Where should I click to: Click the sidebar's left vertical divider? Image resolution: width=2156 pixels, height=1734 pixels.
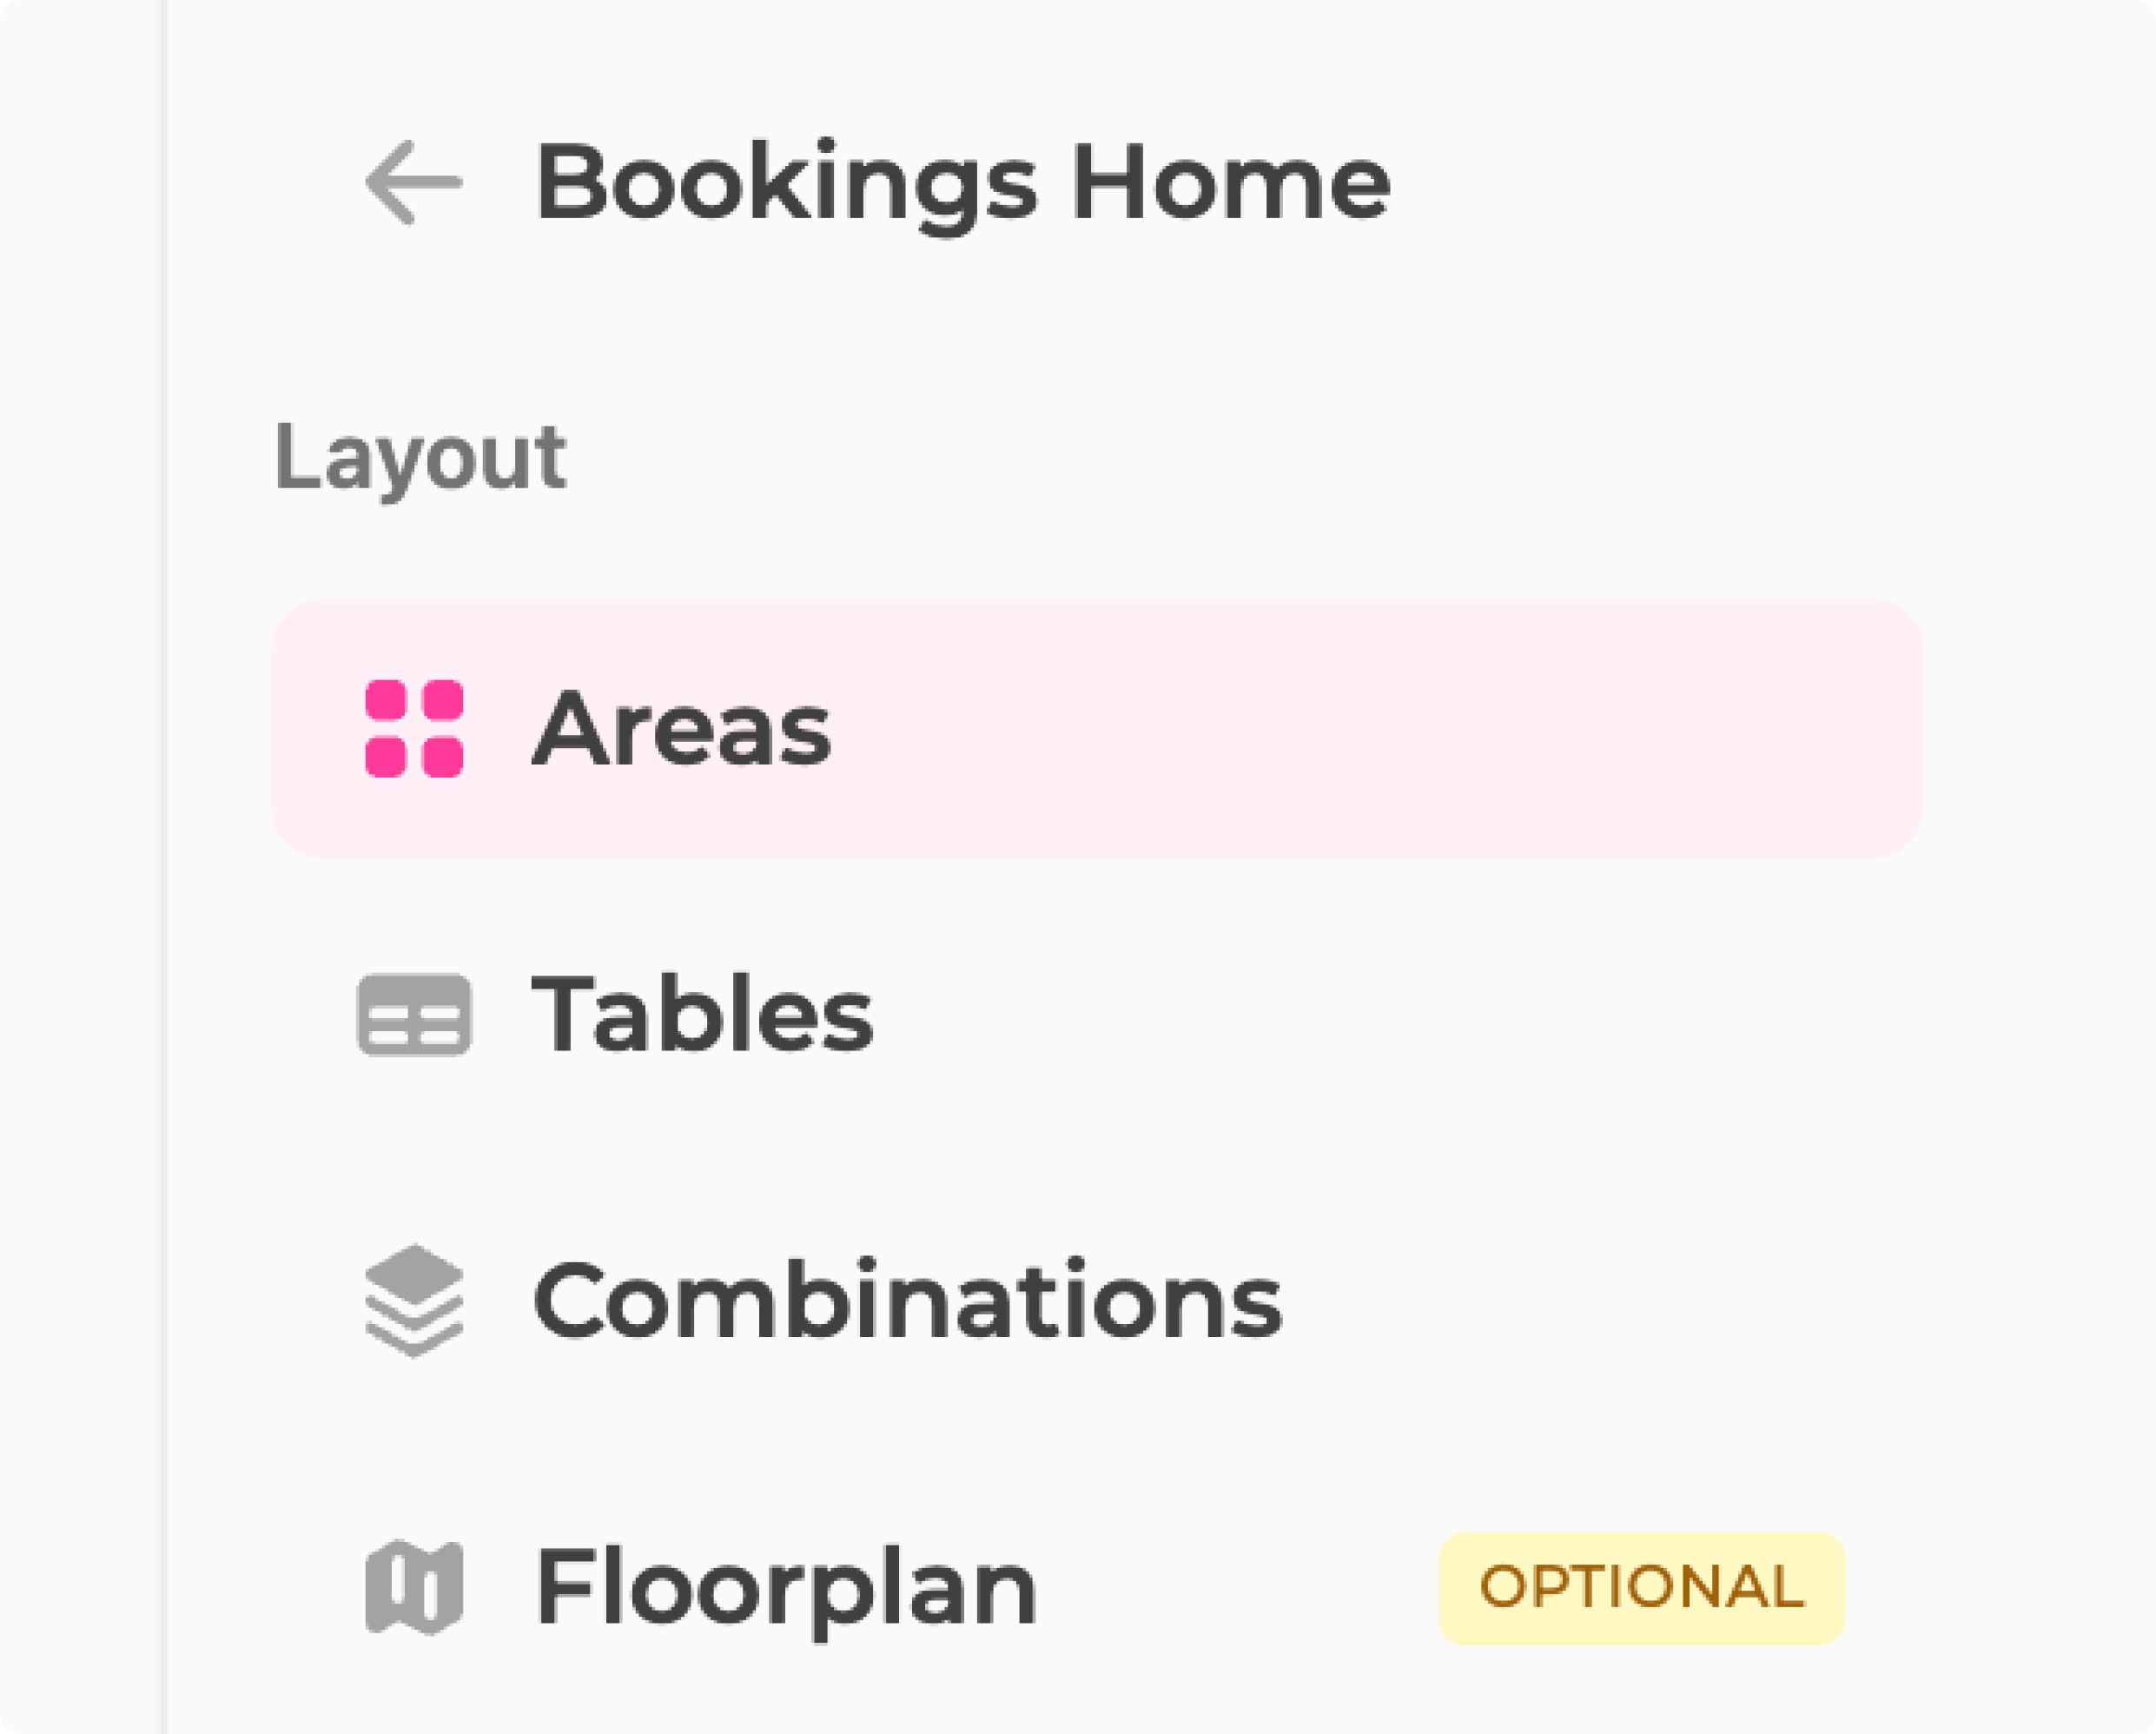(164, 867)
